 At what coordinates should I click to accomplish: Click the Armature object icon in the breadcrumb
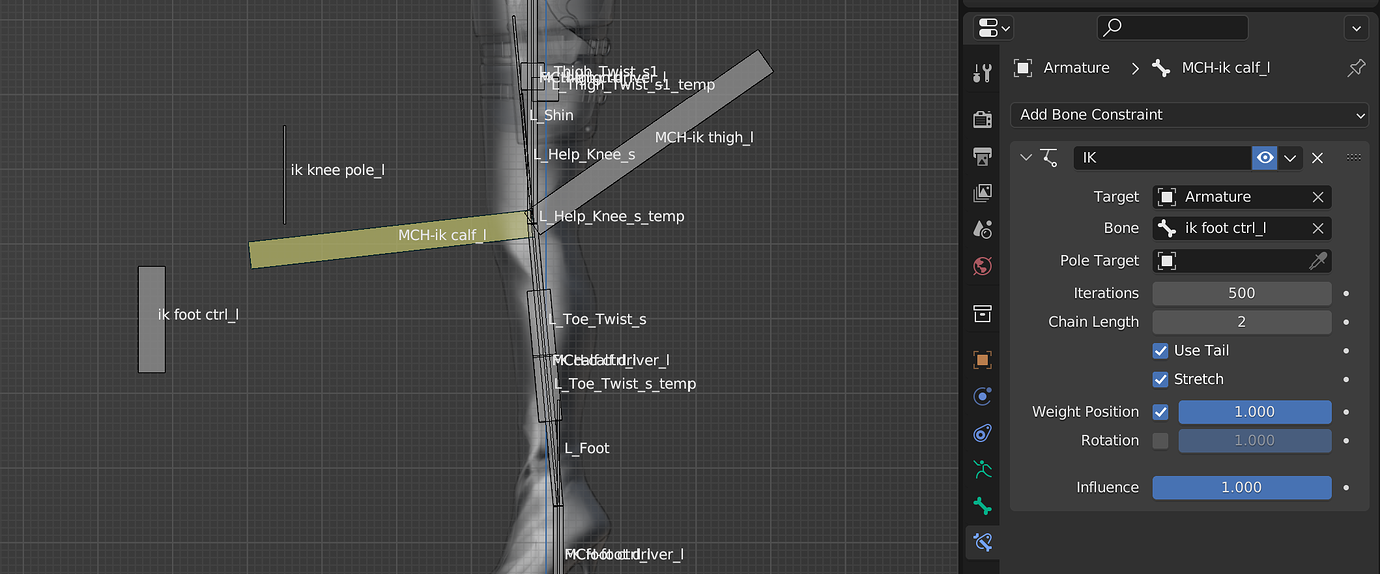pyautogui.click(x=1022, y=68)
